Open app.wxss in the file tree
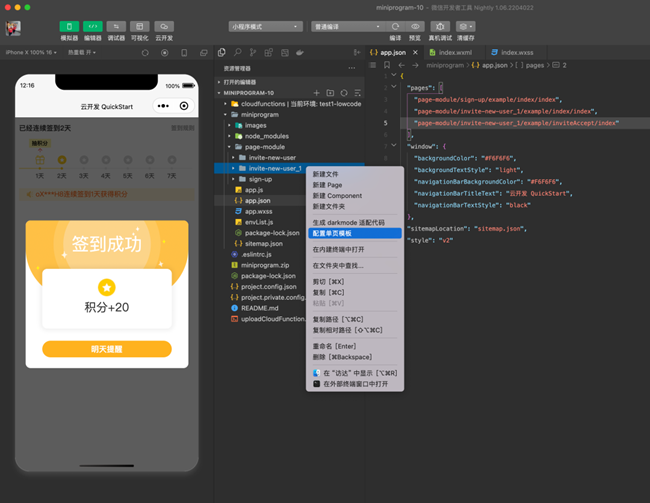 (258, 211)
